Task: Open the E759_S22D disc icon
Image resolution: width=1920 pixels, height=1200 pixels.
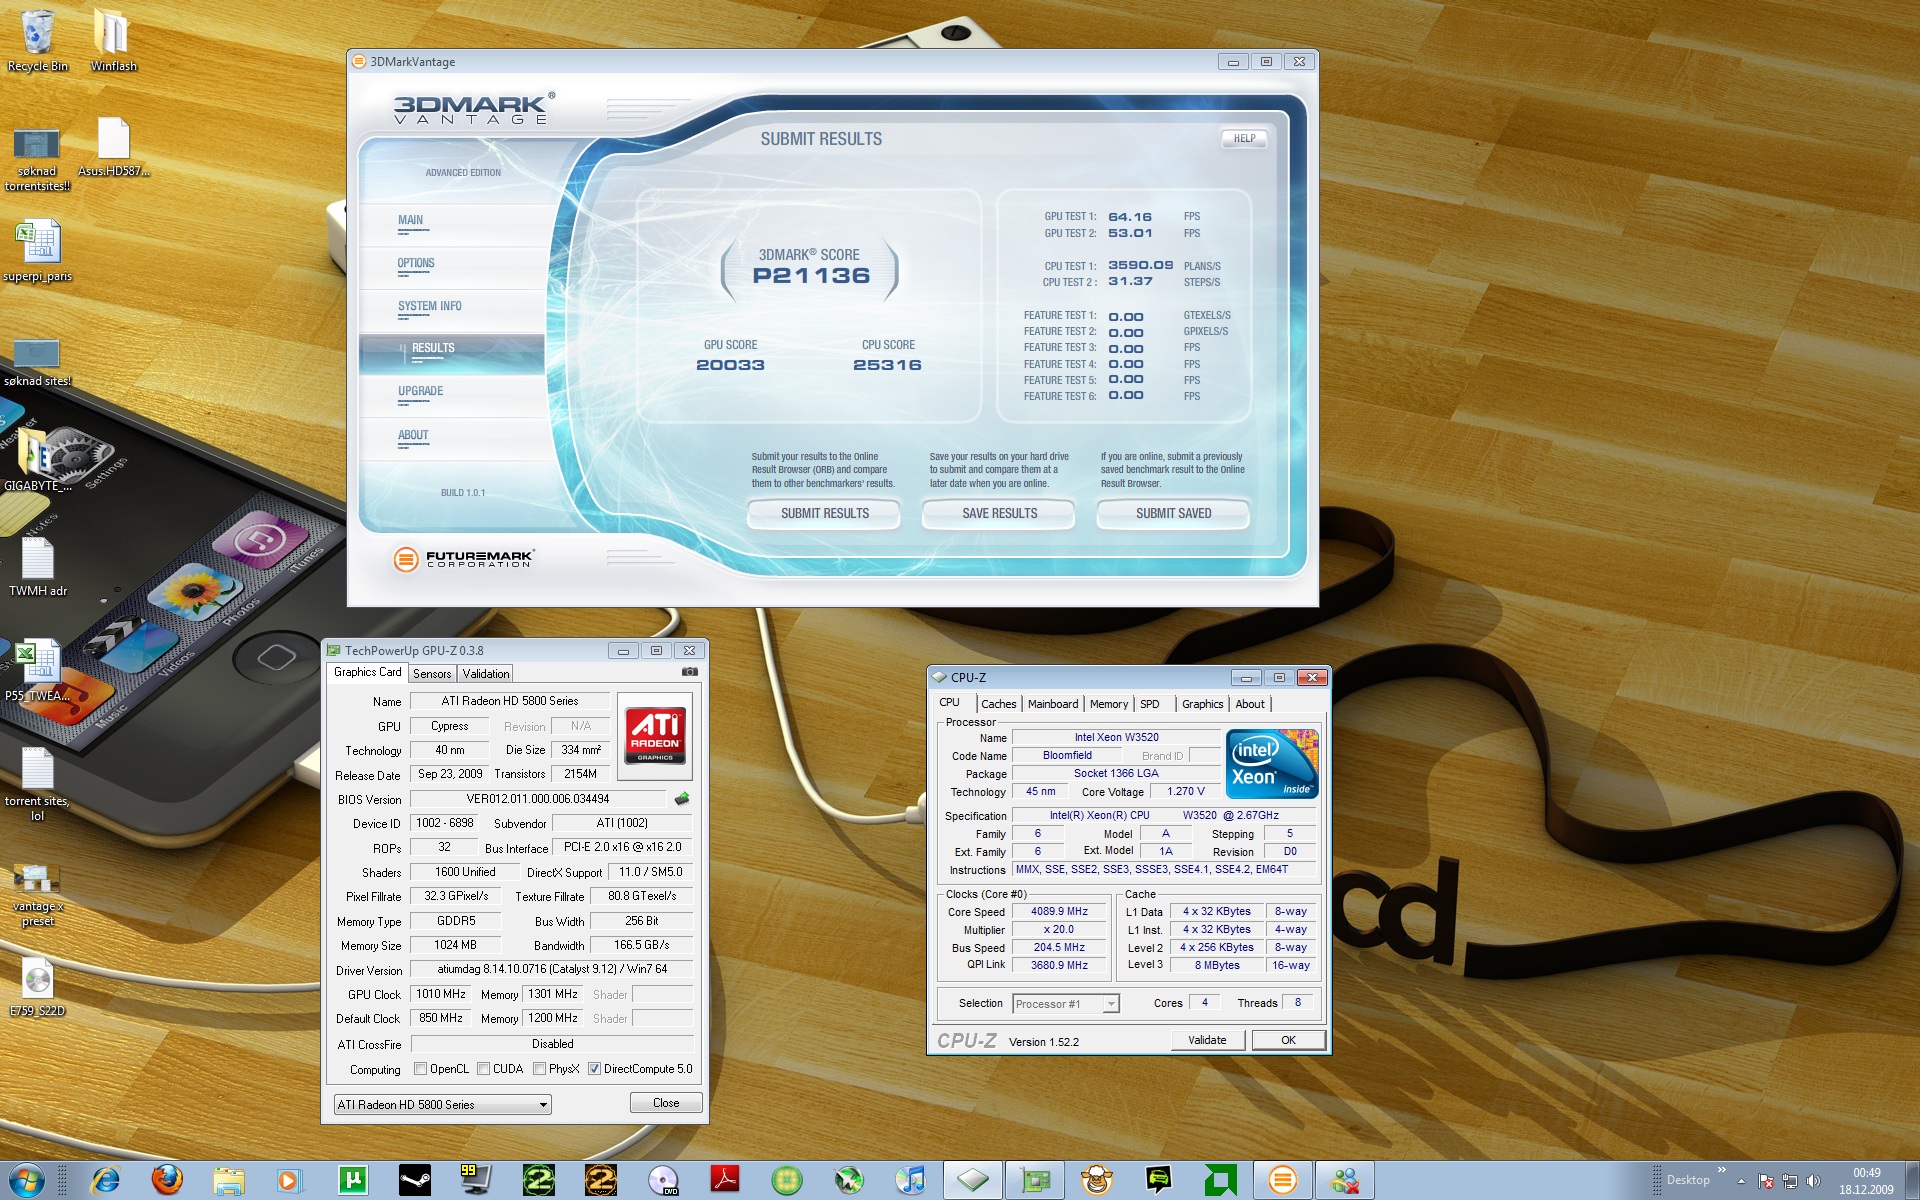Action: pyautogui.click(x=37, y=987)
